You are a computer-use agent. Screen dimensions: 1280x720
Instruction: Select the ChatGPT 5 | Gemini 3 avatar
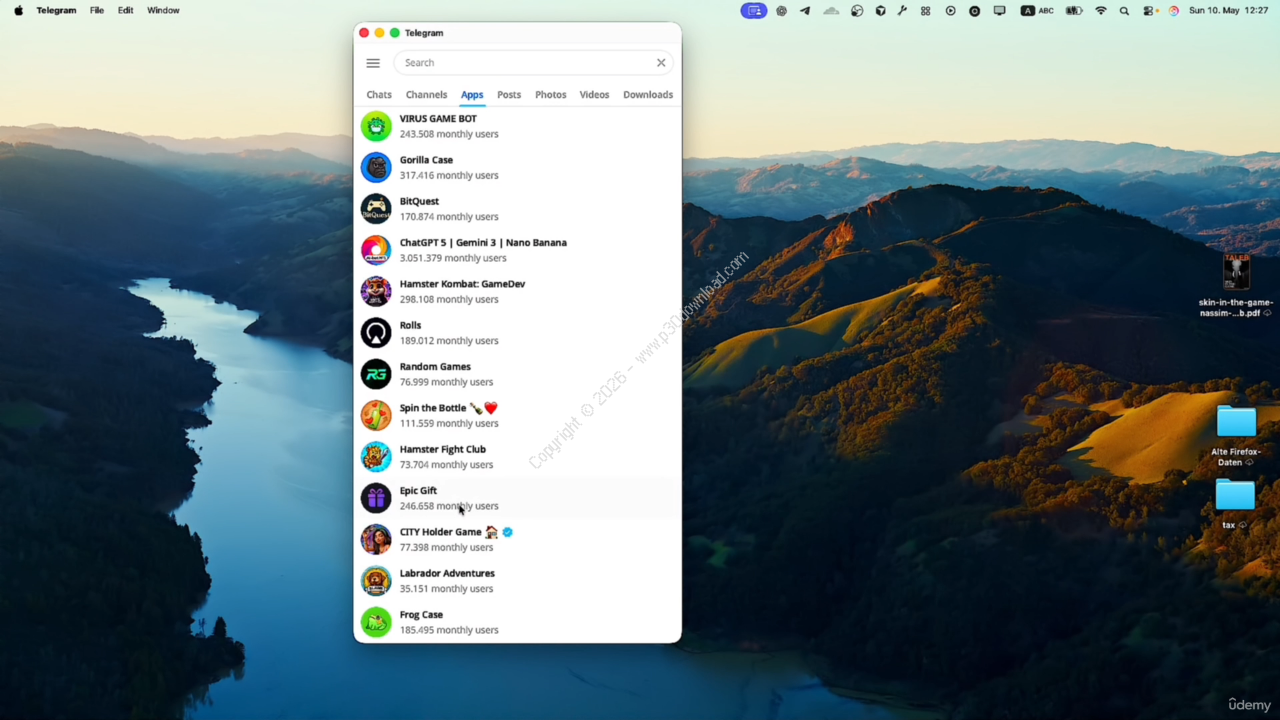pos(376,250)
